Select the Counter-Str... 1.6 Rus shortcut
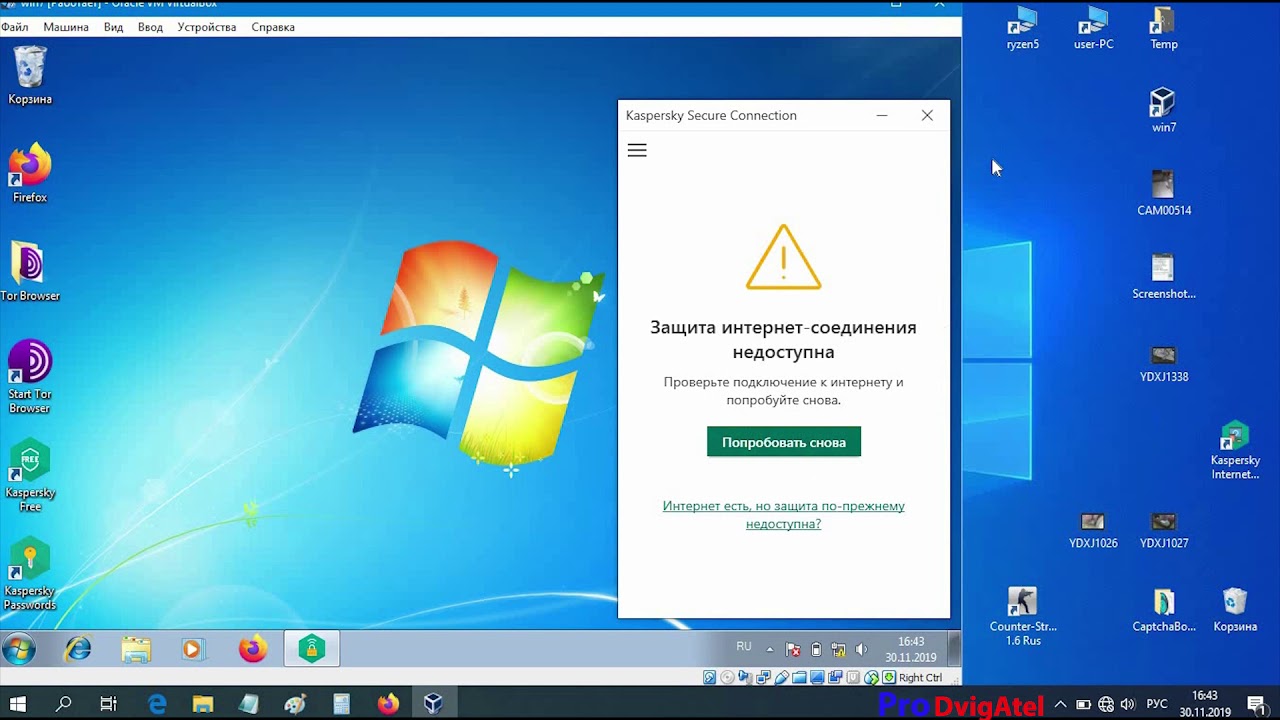The height and width of the screenshot is (720, 1280). point(1023,616)
